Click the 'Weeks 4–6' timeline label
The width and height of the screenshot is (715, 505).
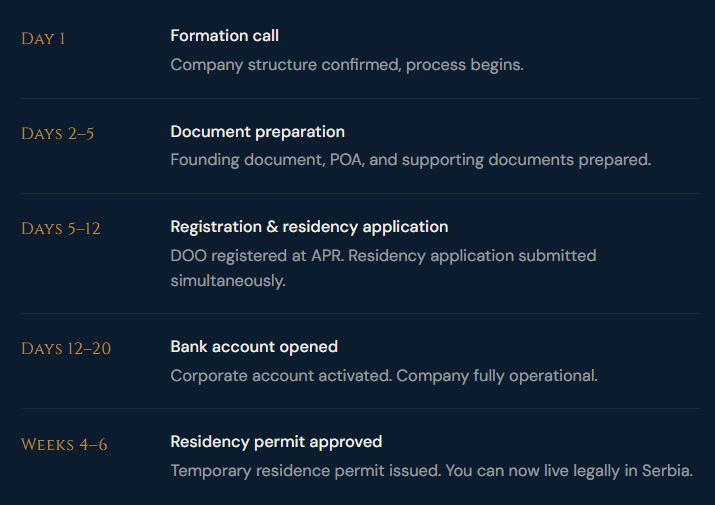tap(63, 444)
